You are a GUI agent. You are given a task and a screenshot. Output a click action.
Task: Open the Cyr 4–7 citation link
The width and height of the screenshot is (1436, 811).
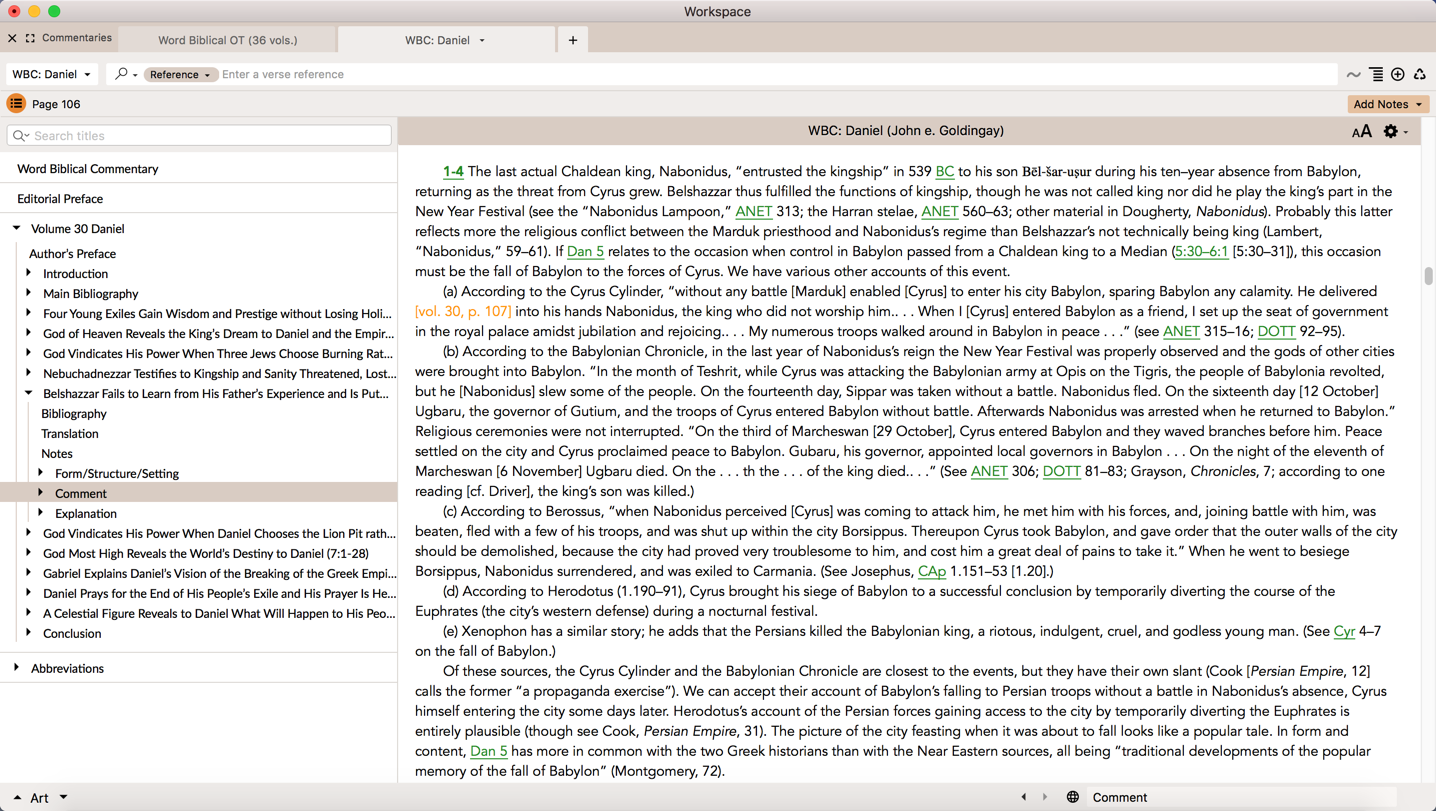point(1344,631)
